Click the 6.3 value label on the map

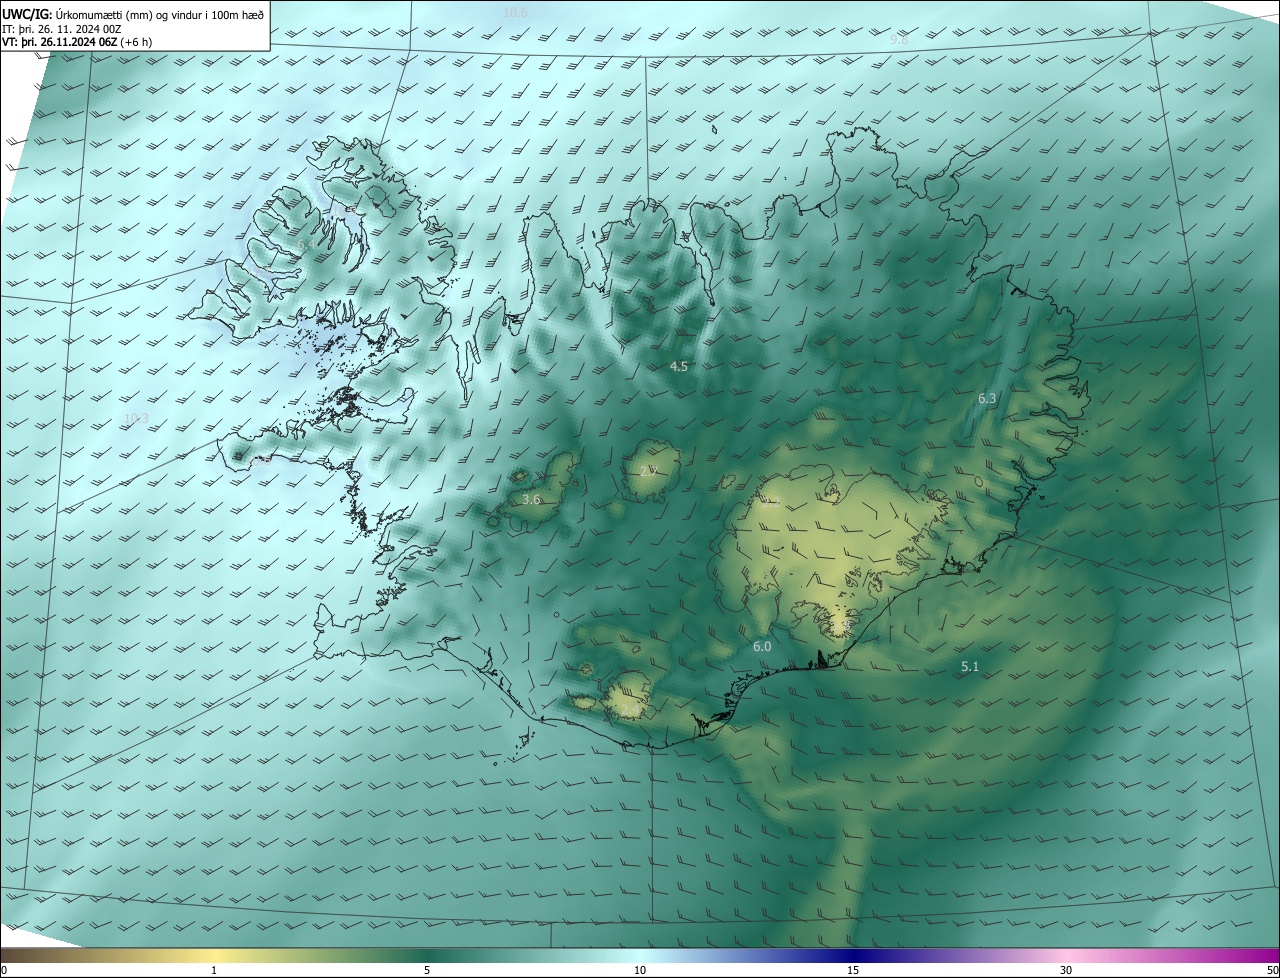click(x=987, y=398)
